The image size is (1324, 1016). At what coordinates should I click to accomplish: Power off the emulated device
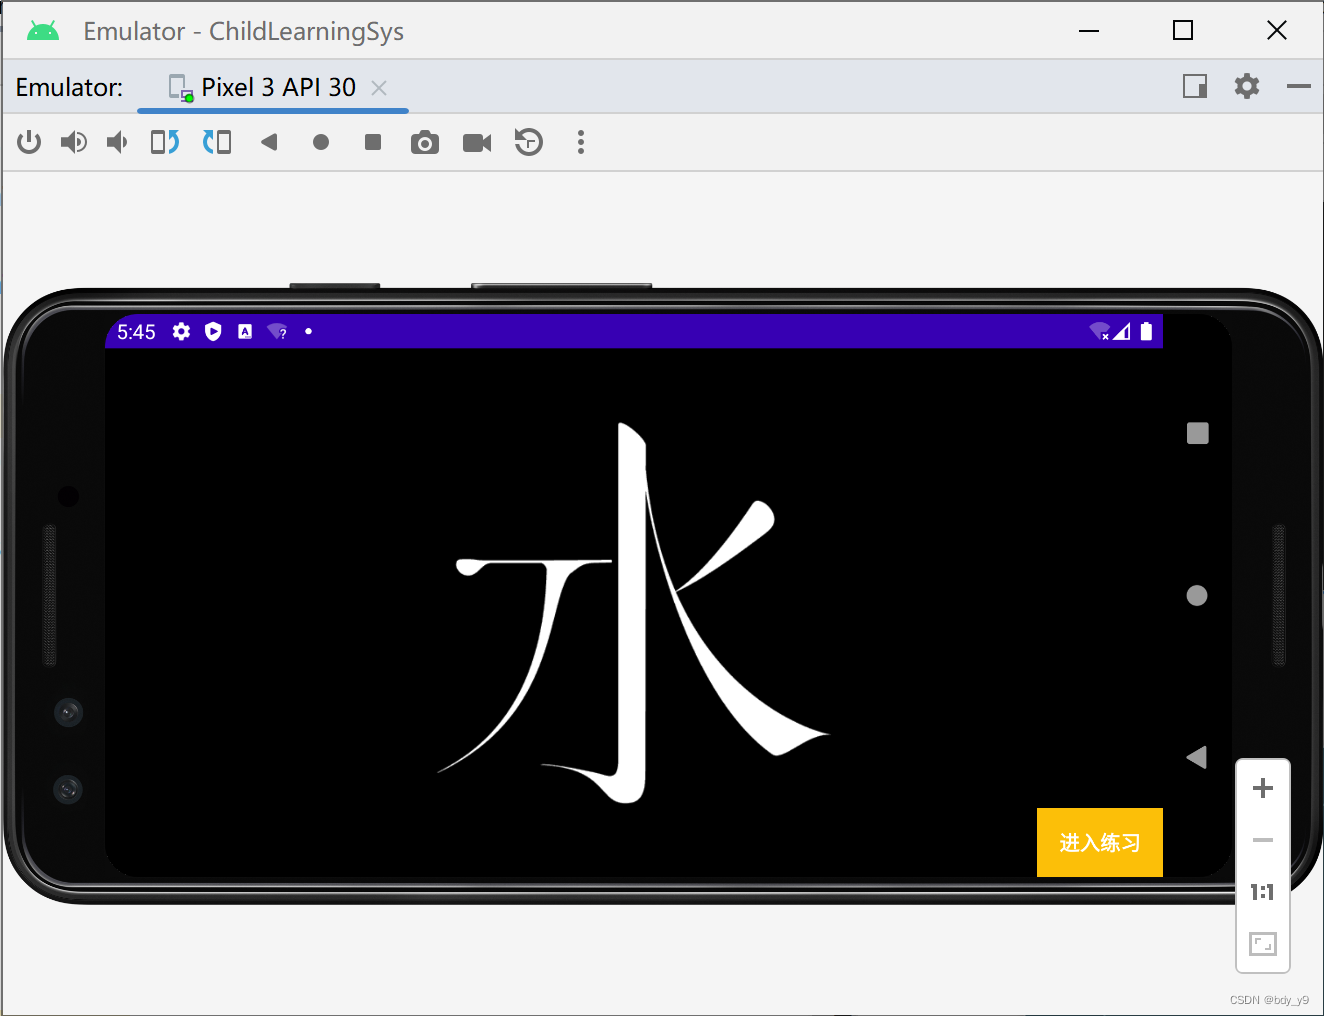(x=29, y=142)
